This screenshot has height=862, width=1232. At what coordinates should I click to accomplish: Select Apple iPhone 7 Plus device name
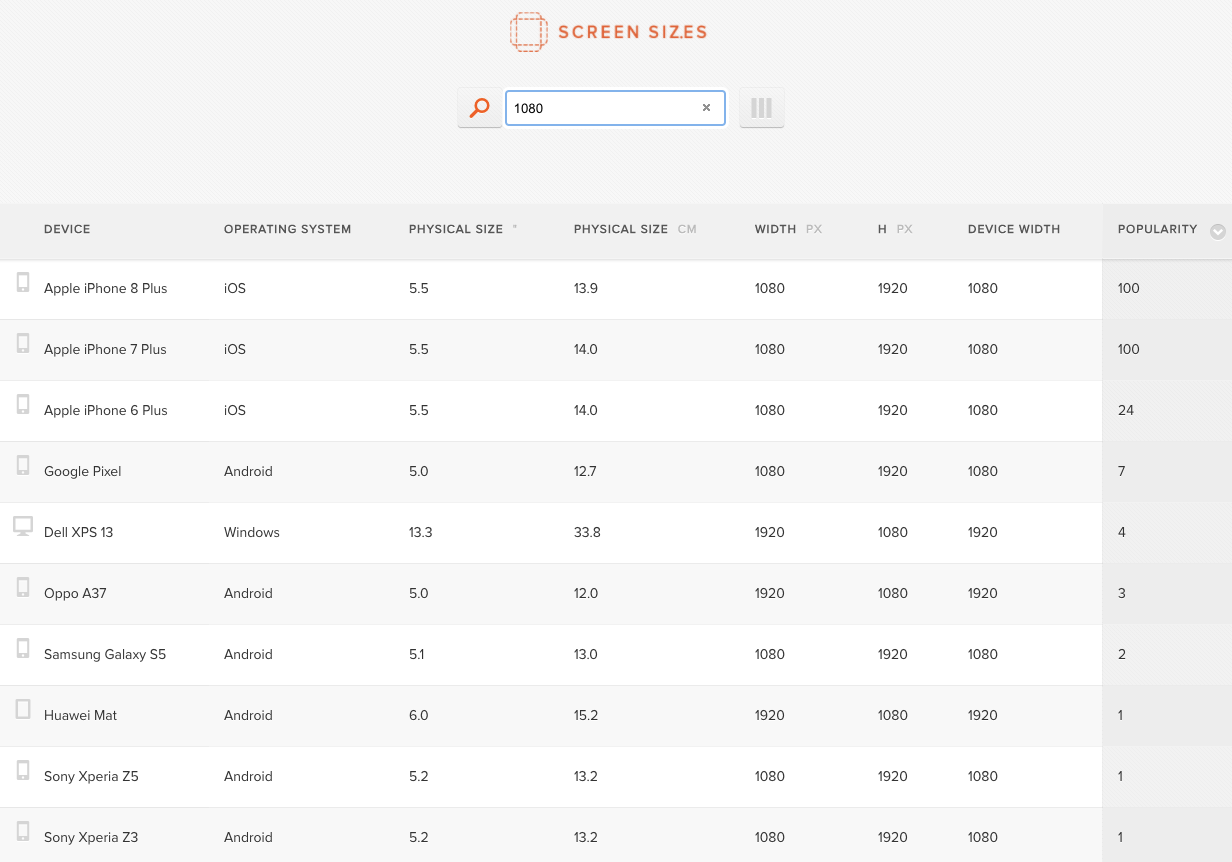tap(105, 349)
